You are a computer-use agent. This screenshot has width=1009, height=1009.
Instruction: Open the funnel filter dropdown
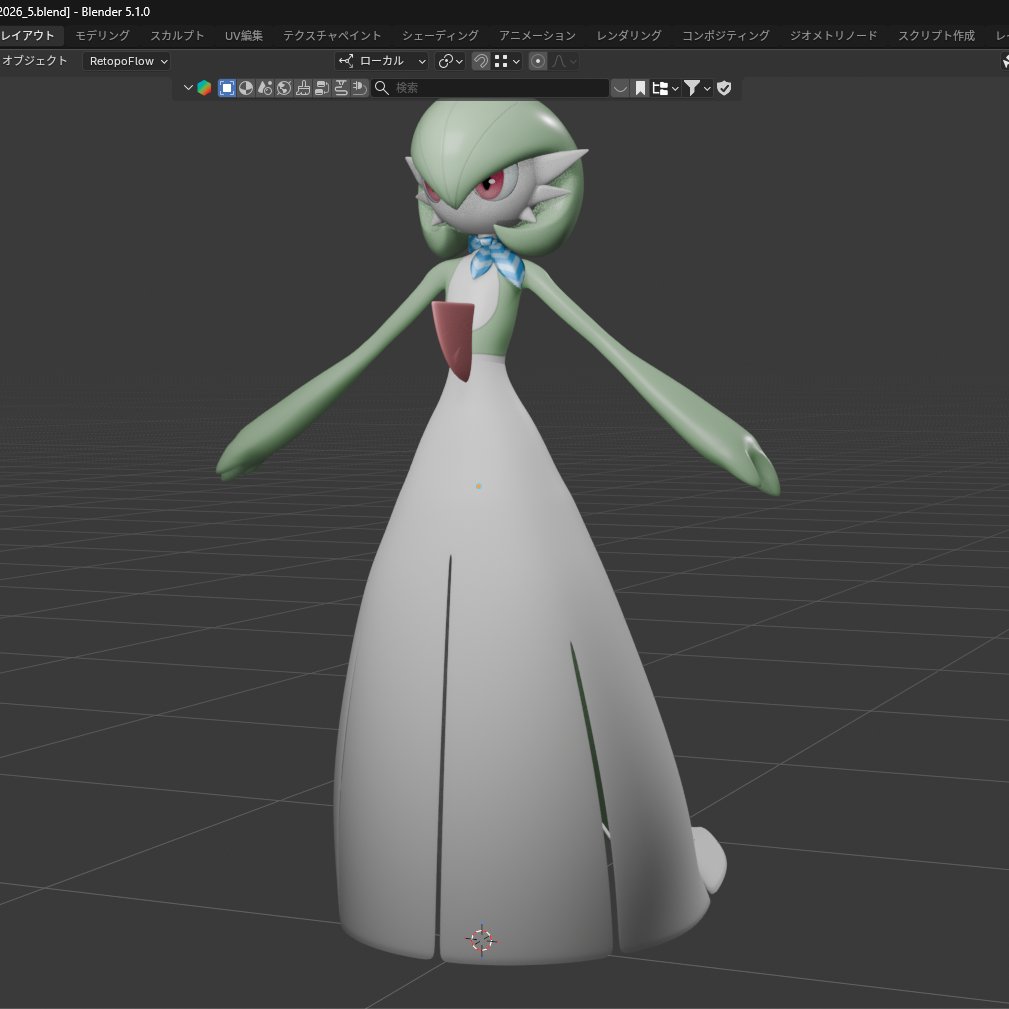[697, 88]
